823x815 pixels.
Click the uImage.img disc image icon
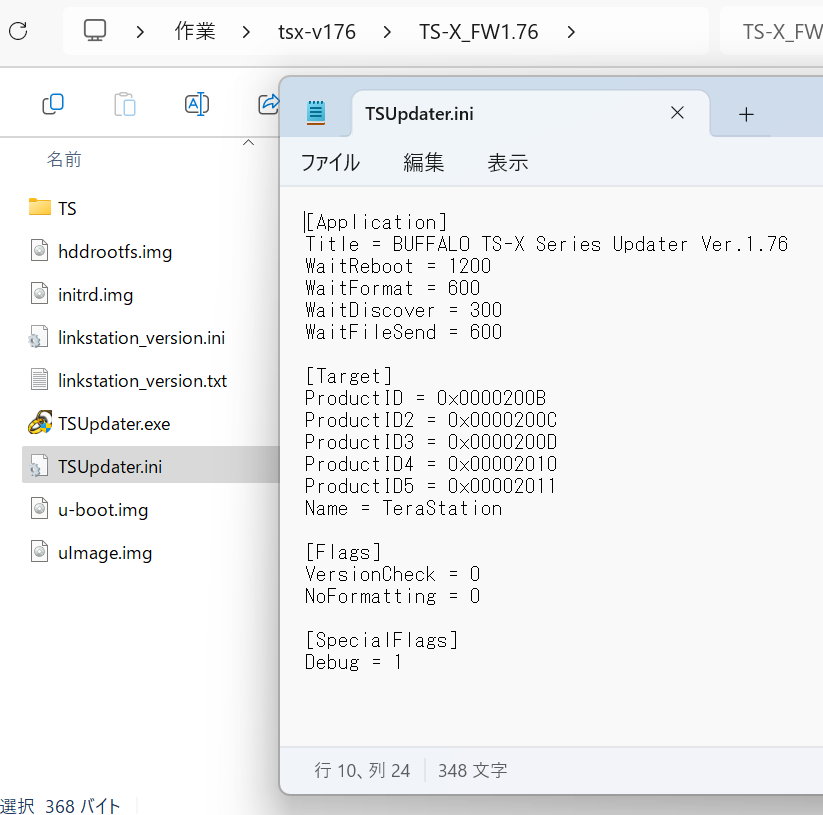coord(39,552)
